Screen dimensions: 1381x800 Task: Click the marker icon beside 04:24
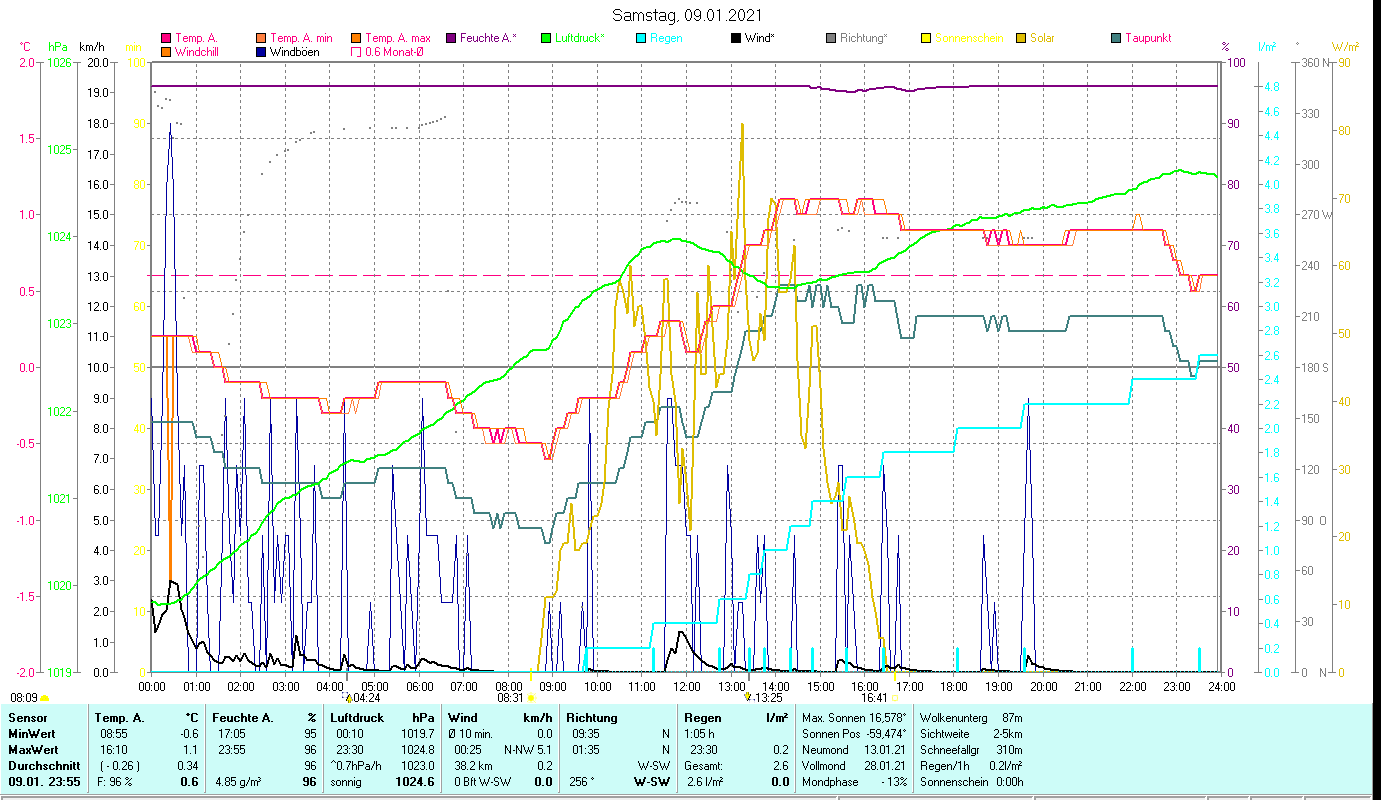tap(348, 697)
